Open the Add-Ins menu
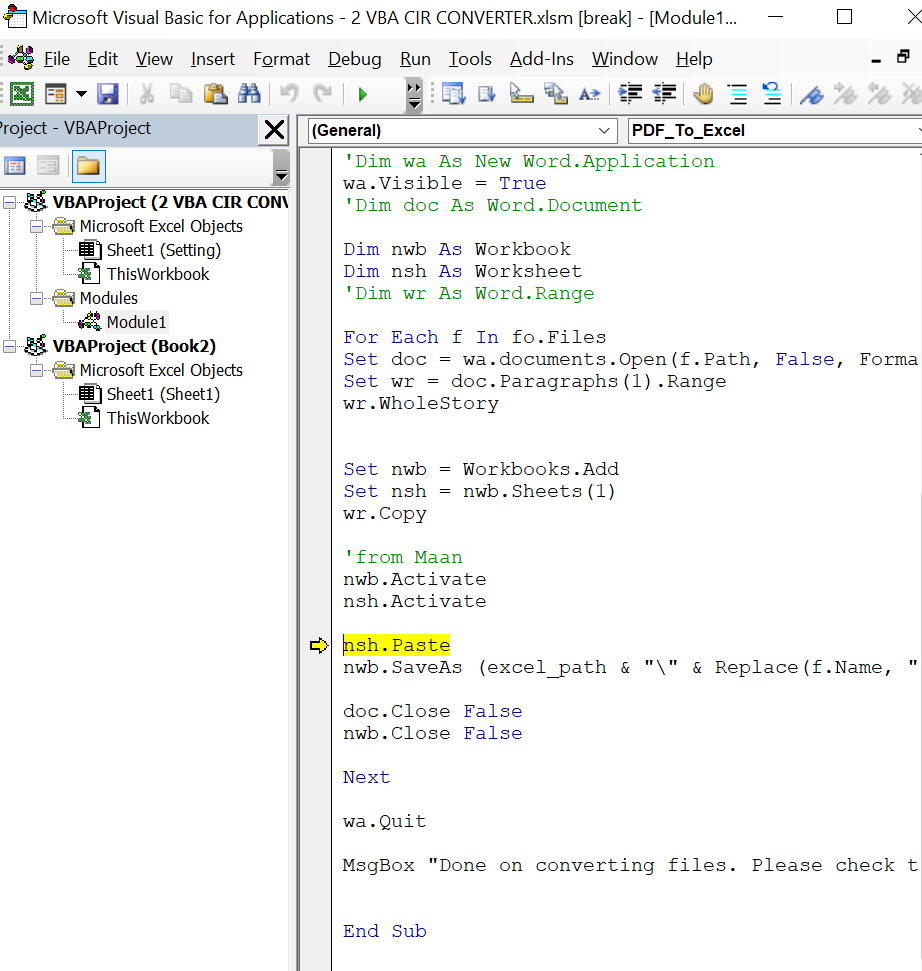Viewport: 922px width, 971px height. pyautogui.click(x=541, y=59)
